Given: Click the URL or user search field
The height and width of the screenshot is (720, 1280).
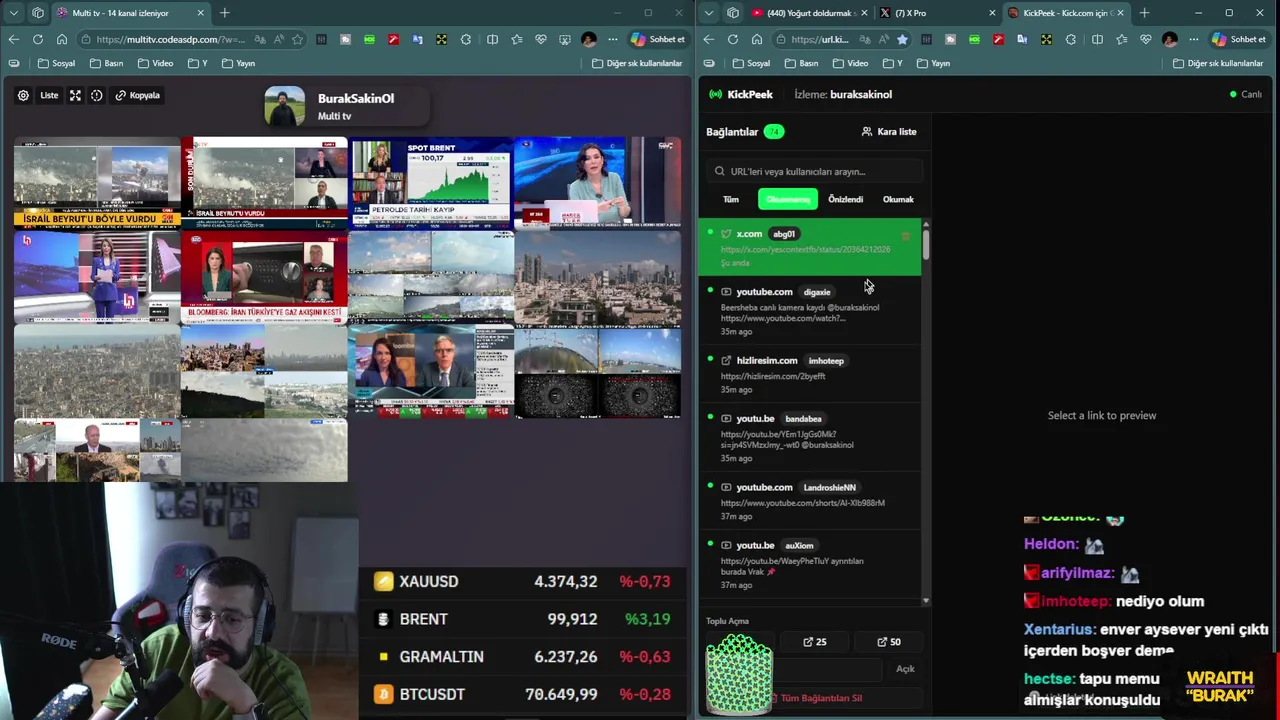Looking at the screenshot, I should 814,171.
